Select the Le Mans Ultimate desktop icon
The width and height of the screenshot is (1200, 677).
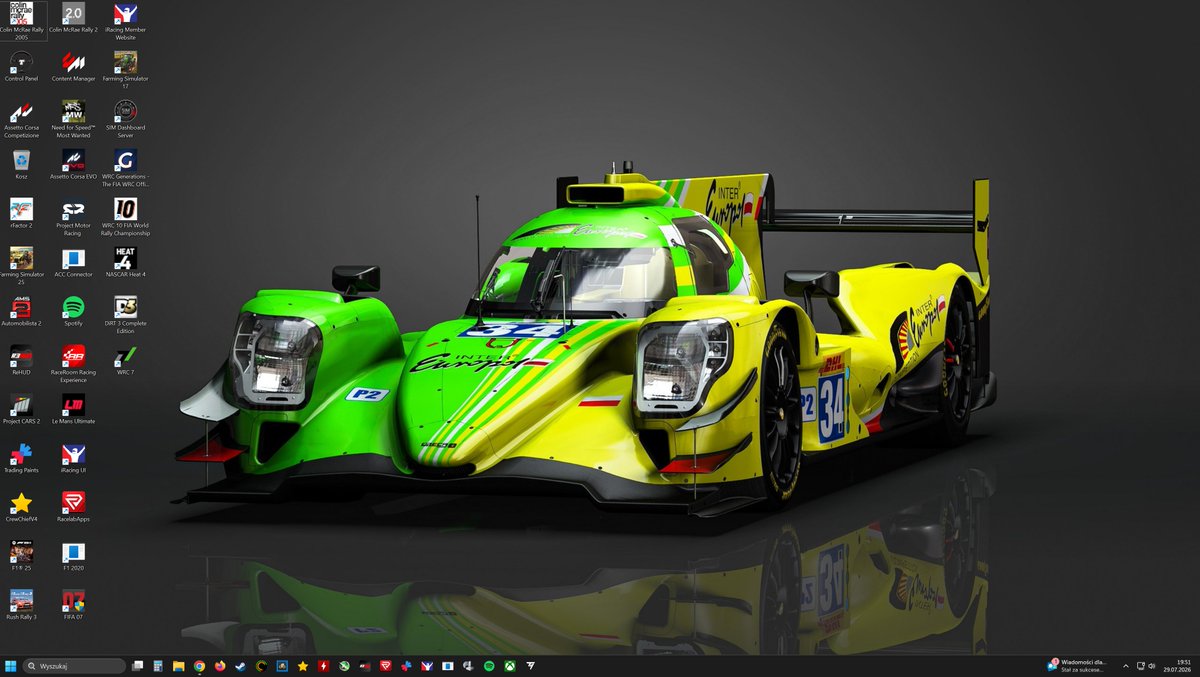(x=73, y=410)
